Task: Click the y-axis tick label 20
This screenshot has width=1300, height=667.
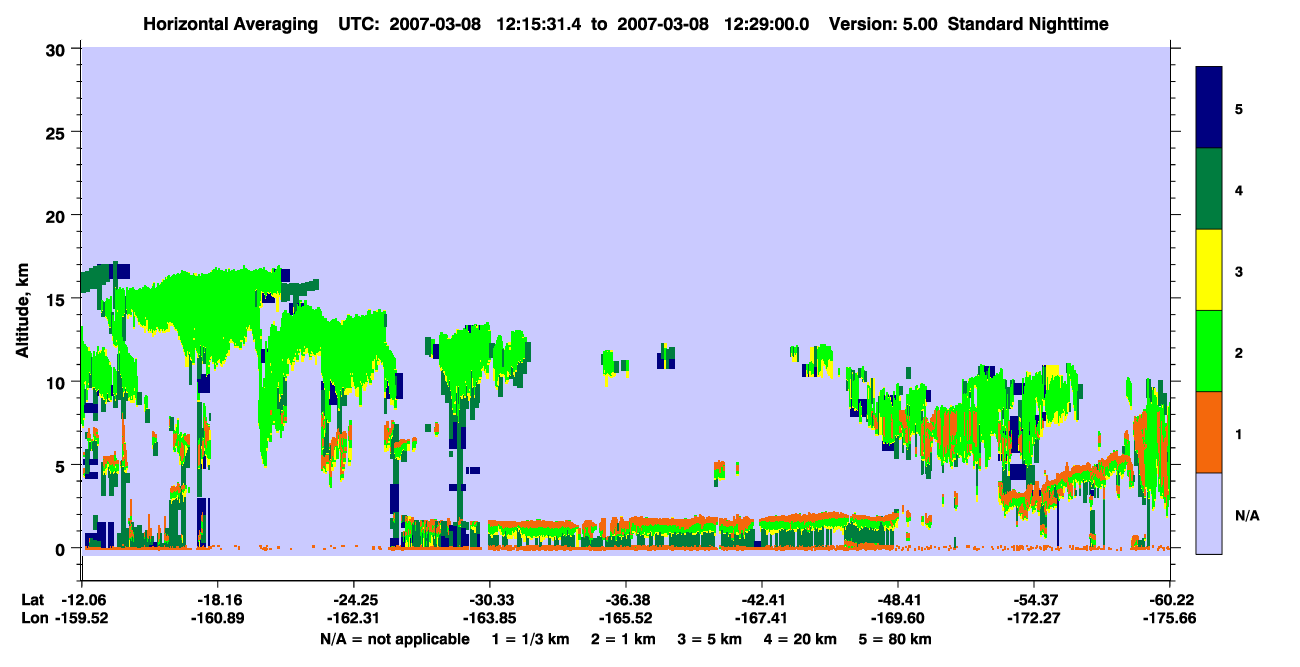Action: click(x=58, y=216)
